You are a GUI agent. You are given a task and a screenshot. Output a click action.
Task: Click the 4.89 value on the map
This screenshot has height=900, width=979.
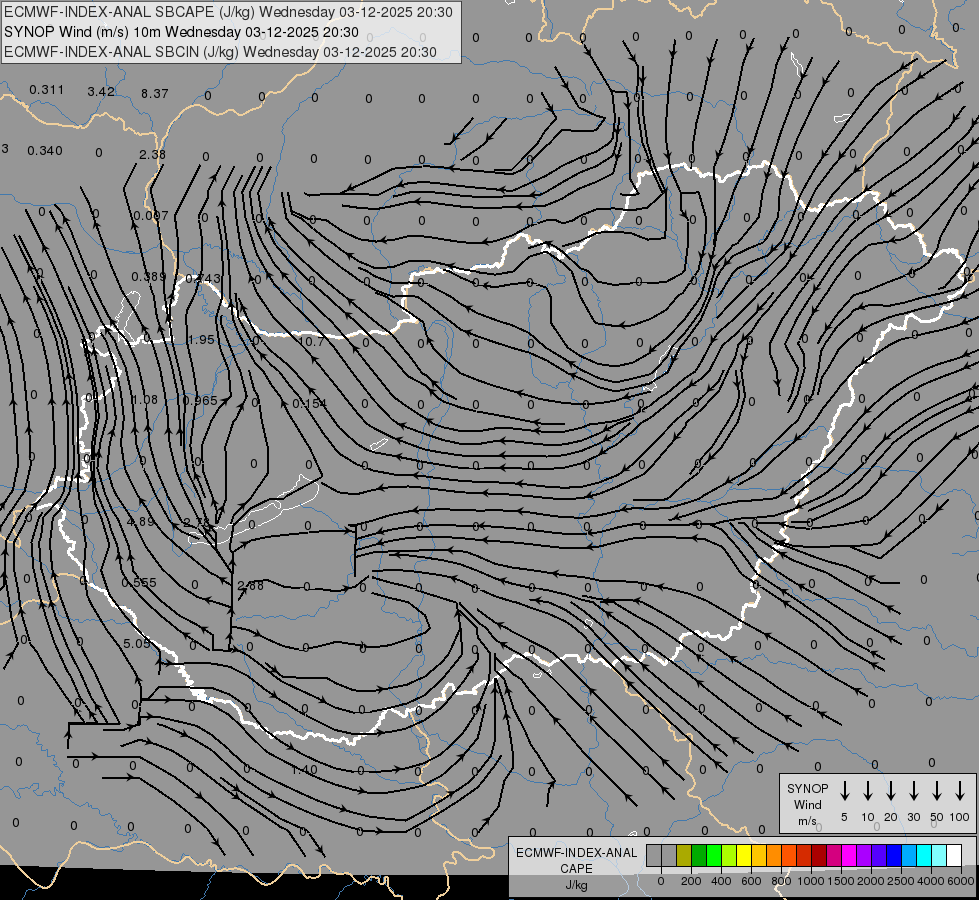click(x=140, y=522)
